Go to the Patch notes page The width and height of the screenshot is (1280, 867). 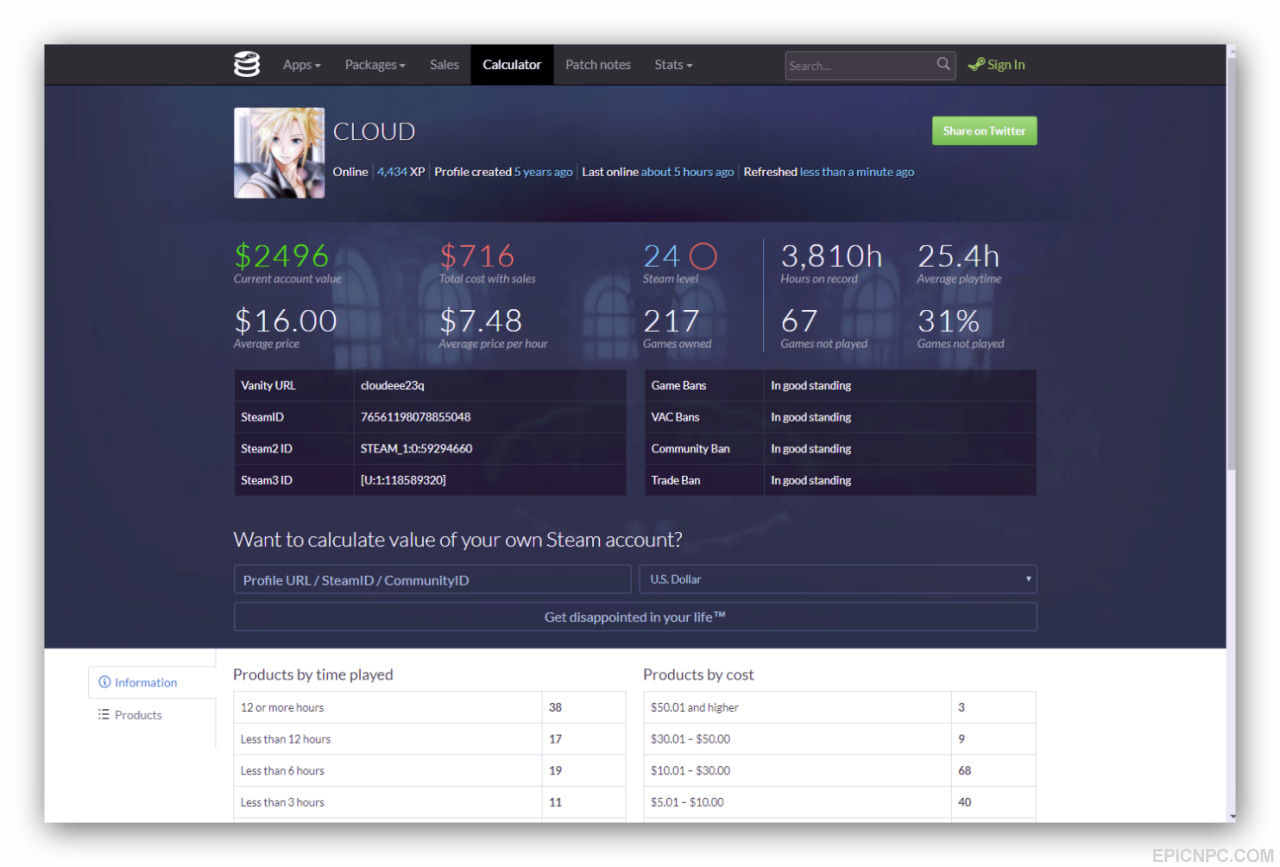598,65
